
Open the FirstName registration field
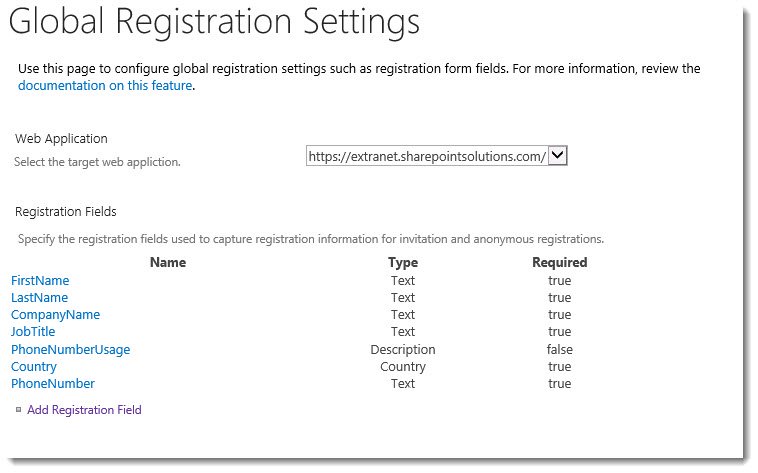(x=40, y=281)
